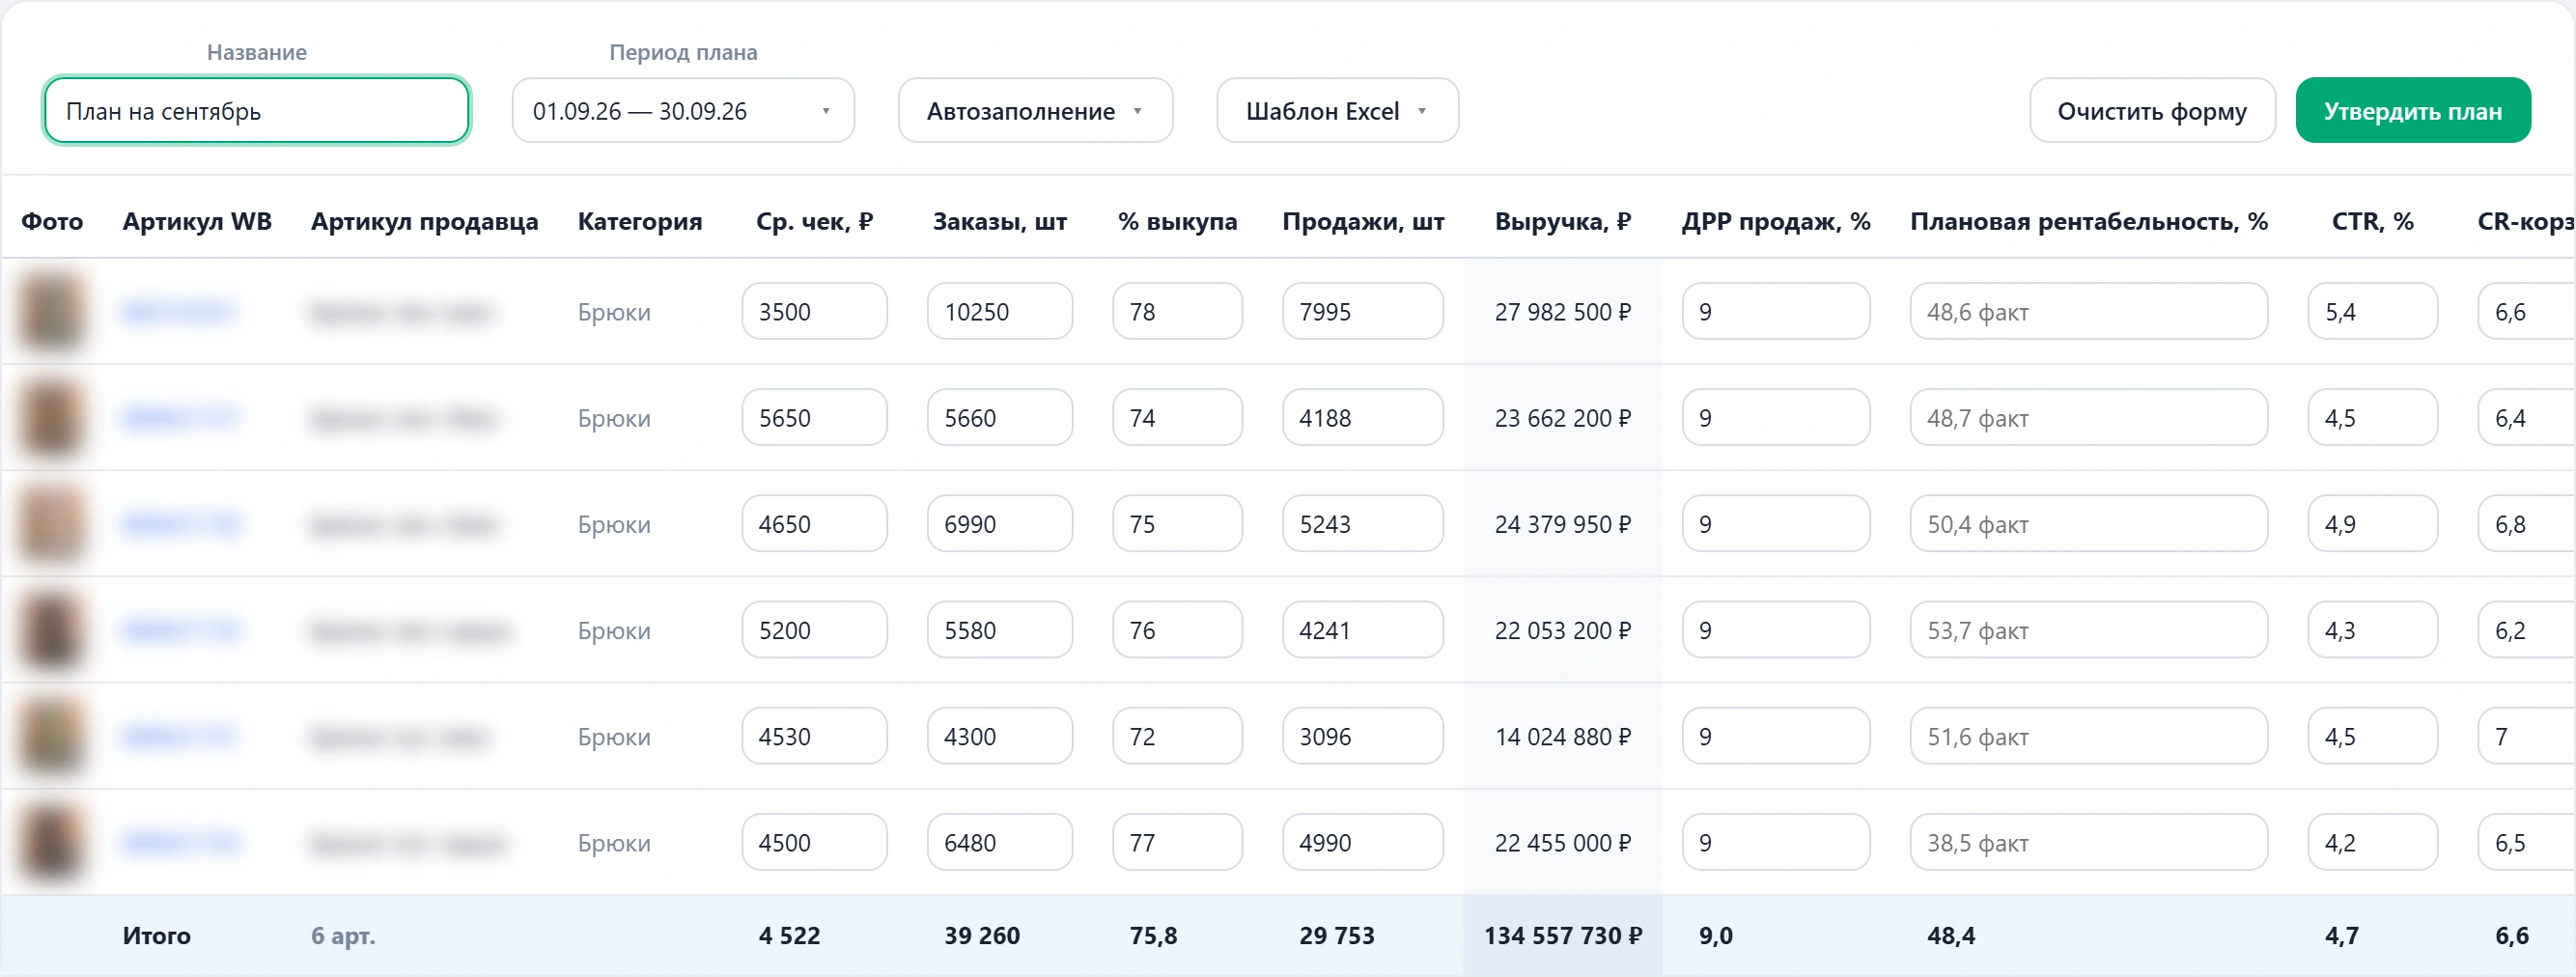Edit the average check field with value 4530
The width and height of the screenshot is (2576, 977).
pos(814,737)
